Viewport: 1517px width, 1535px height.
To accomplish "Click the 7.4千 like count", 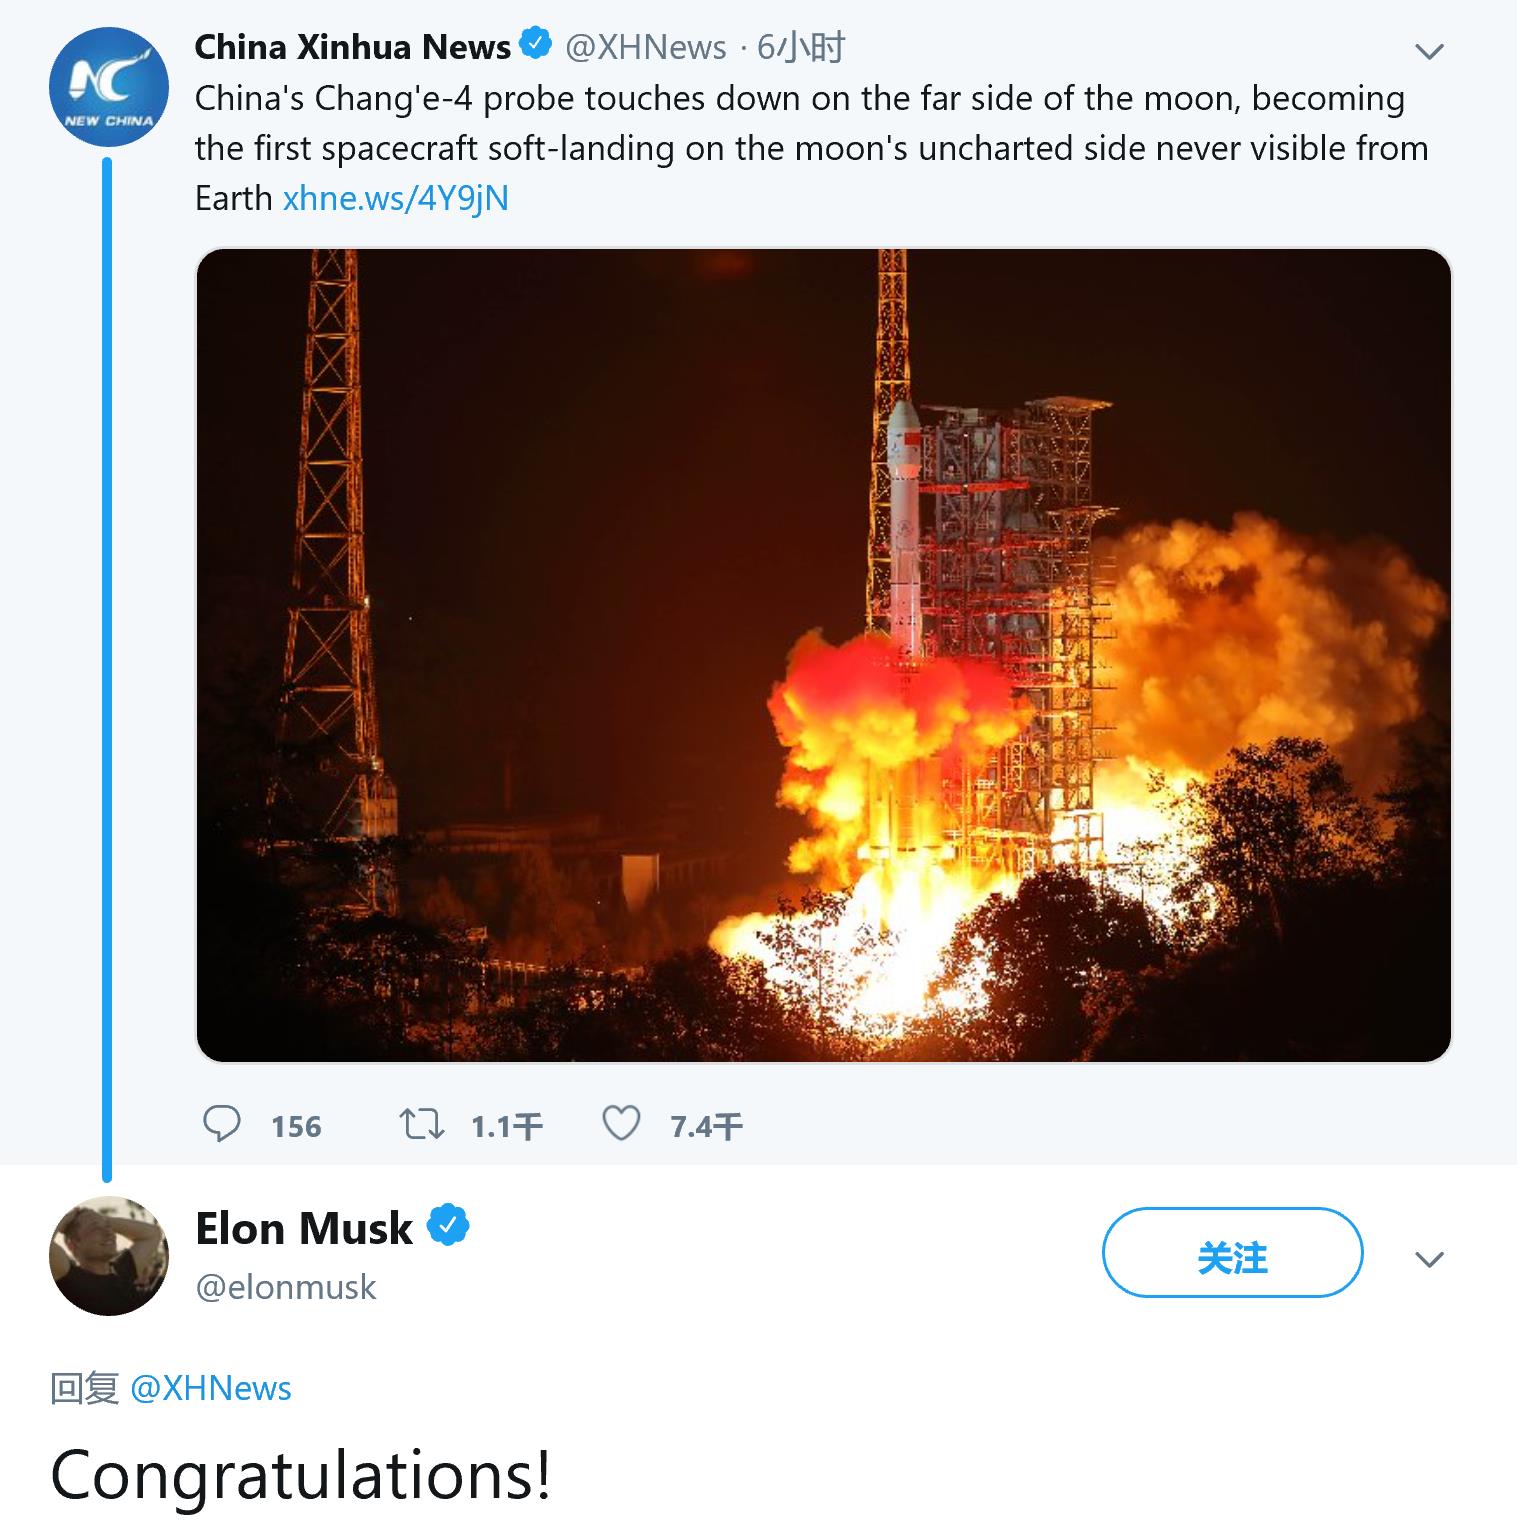I will (706, 1127).
